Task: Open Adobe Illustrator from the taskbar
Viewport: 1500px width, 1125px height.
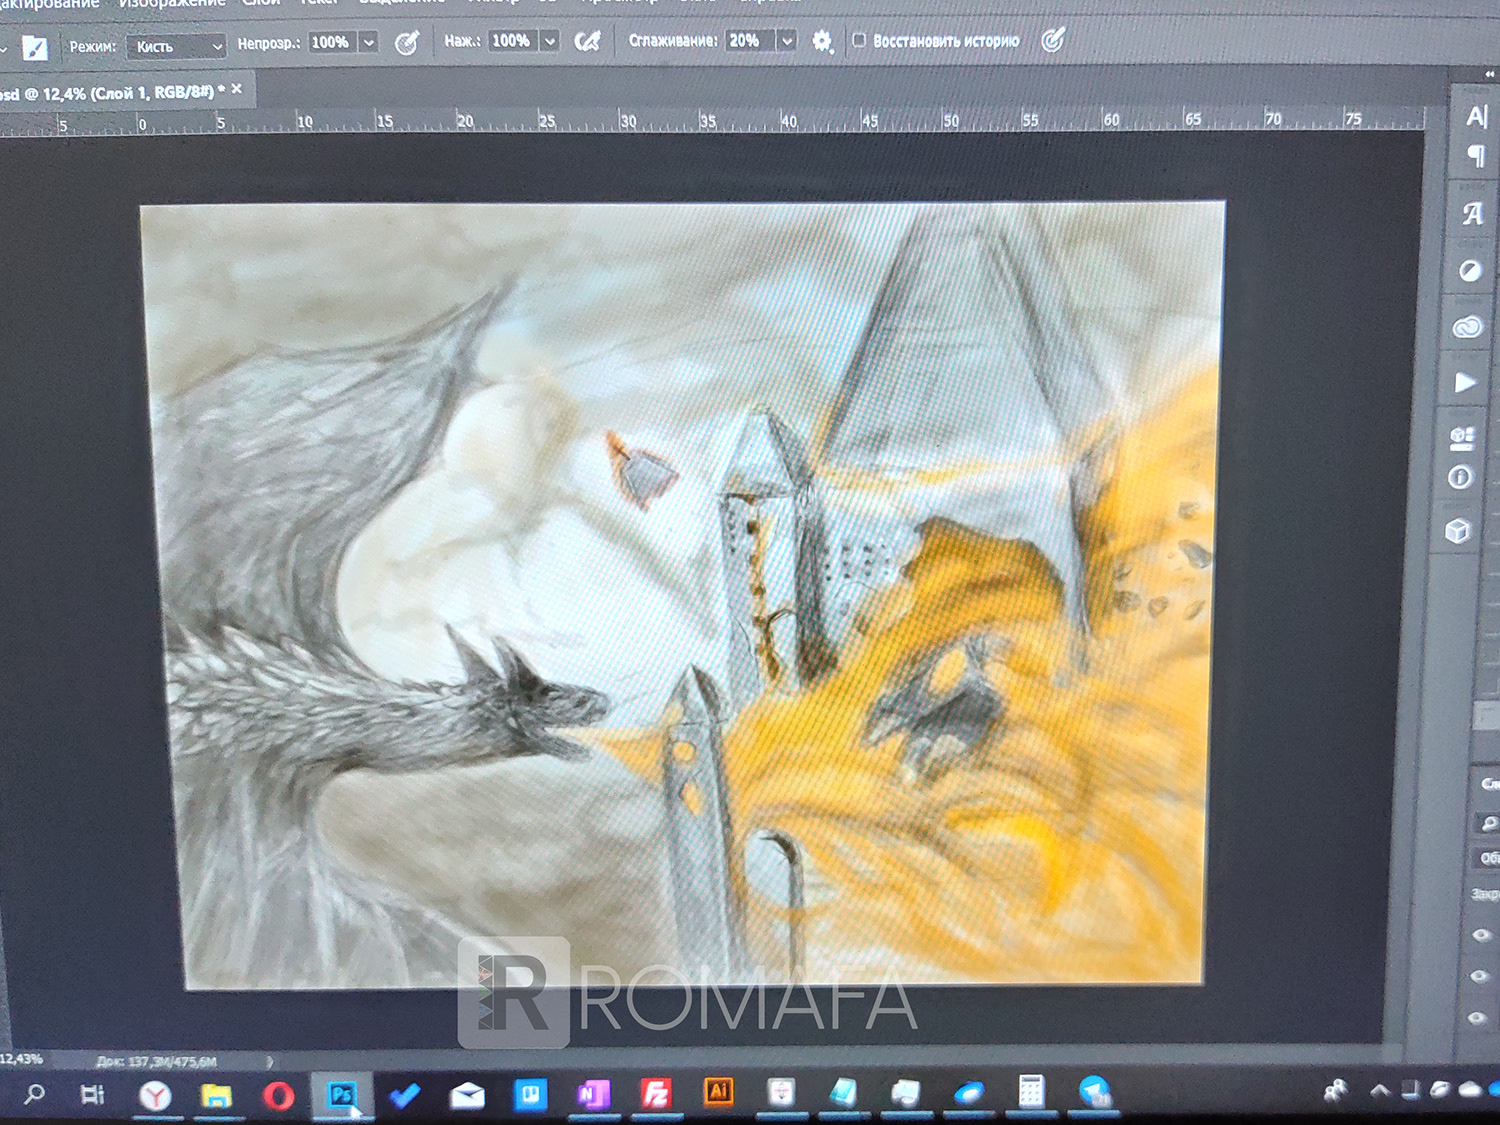Action: (x=718, y=1092)
